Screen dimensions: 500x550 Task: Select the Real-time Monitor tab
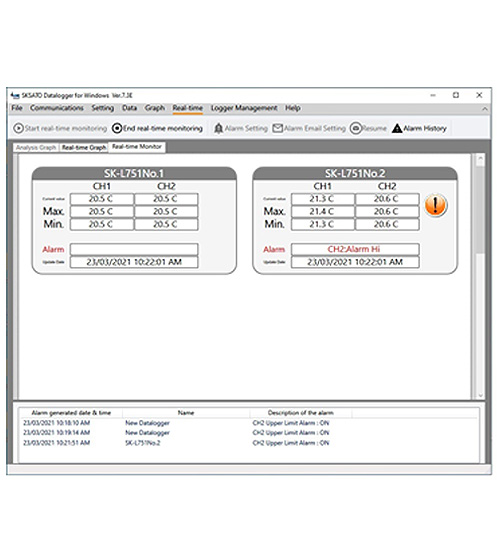(137, 147)
